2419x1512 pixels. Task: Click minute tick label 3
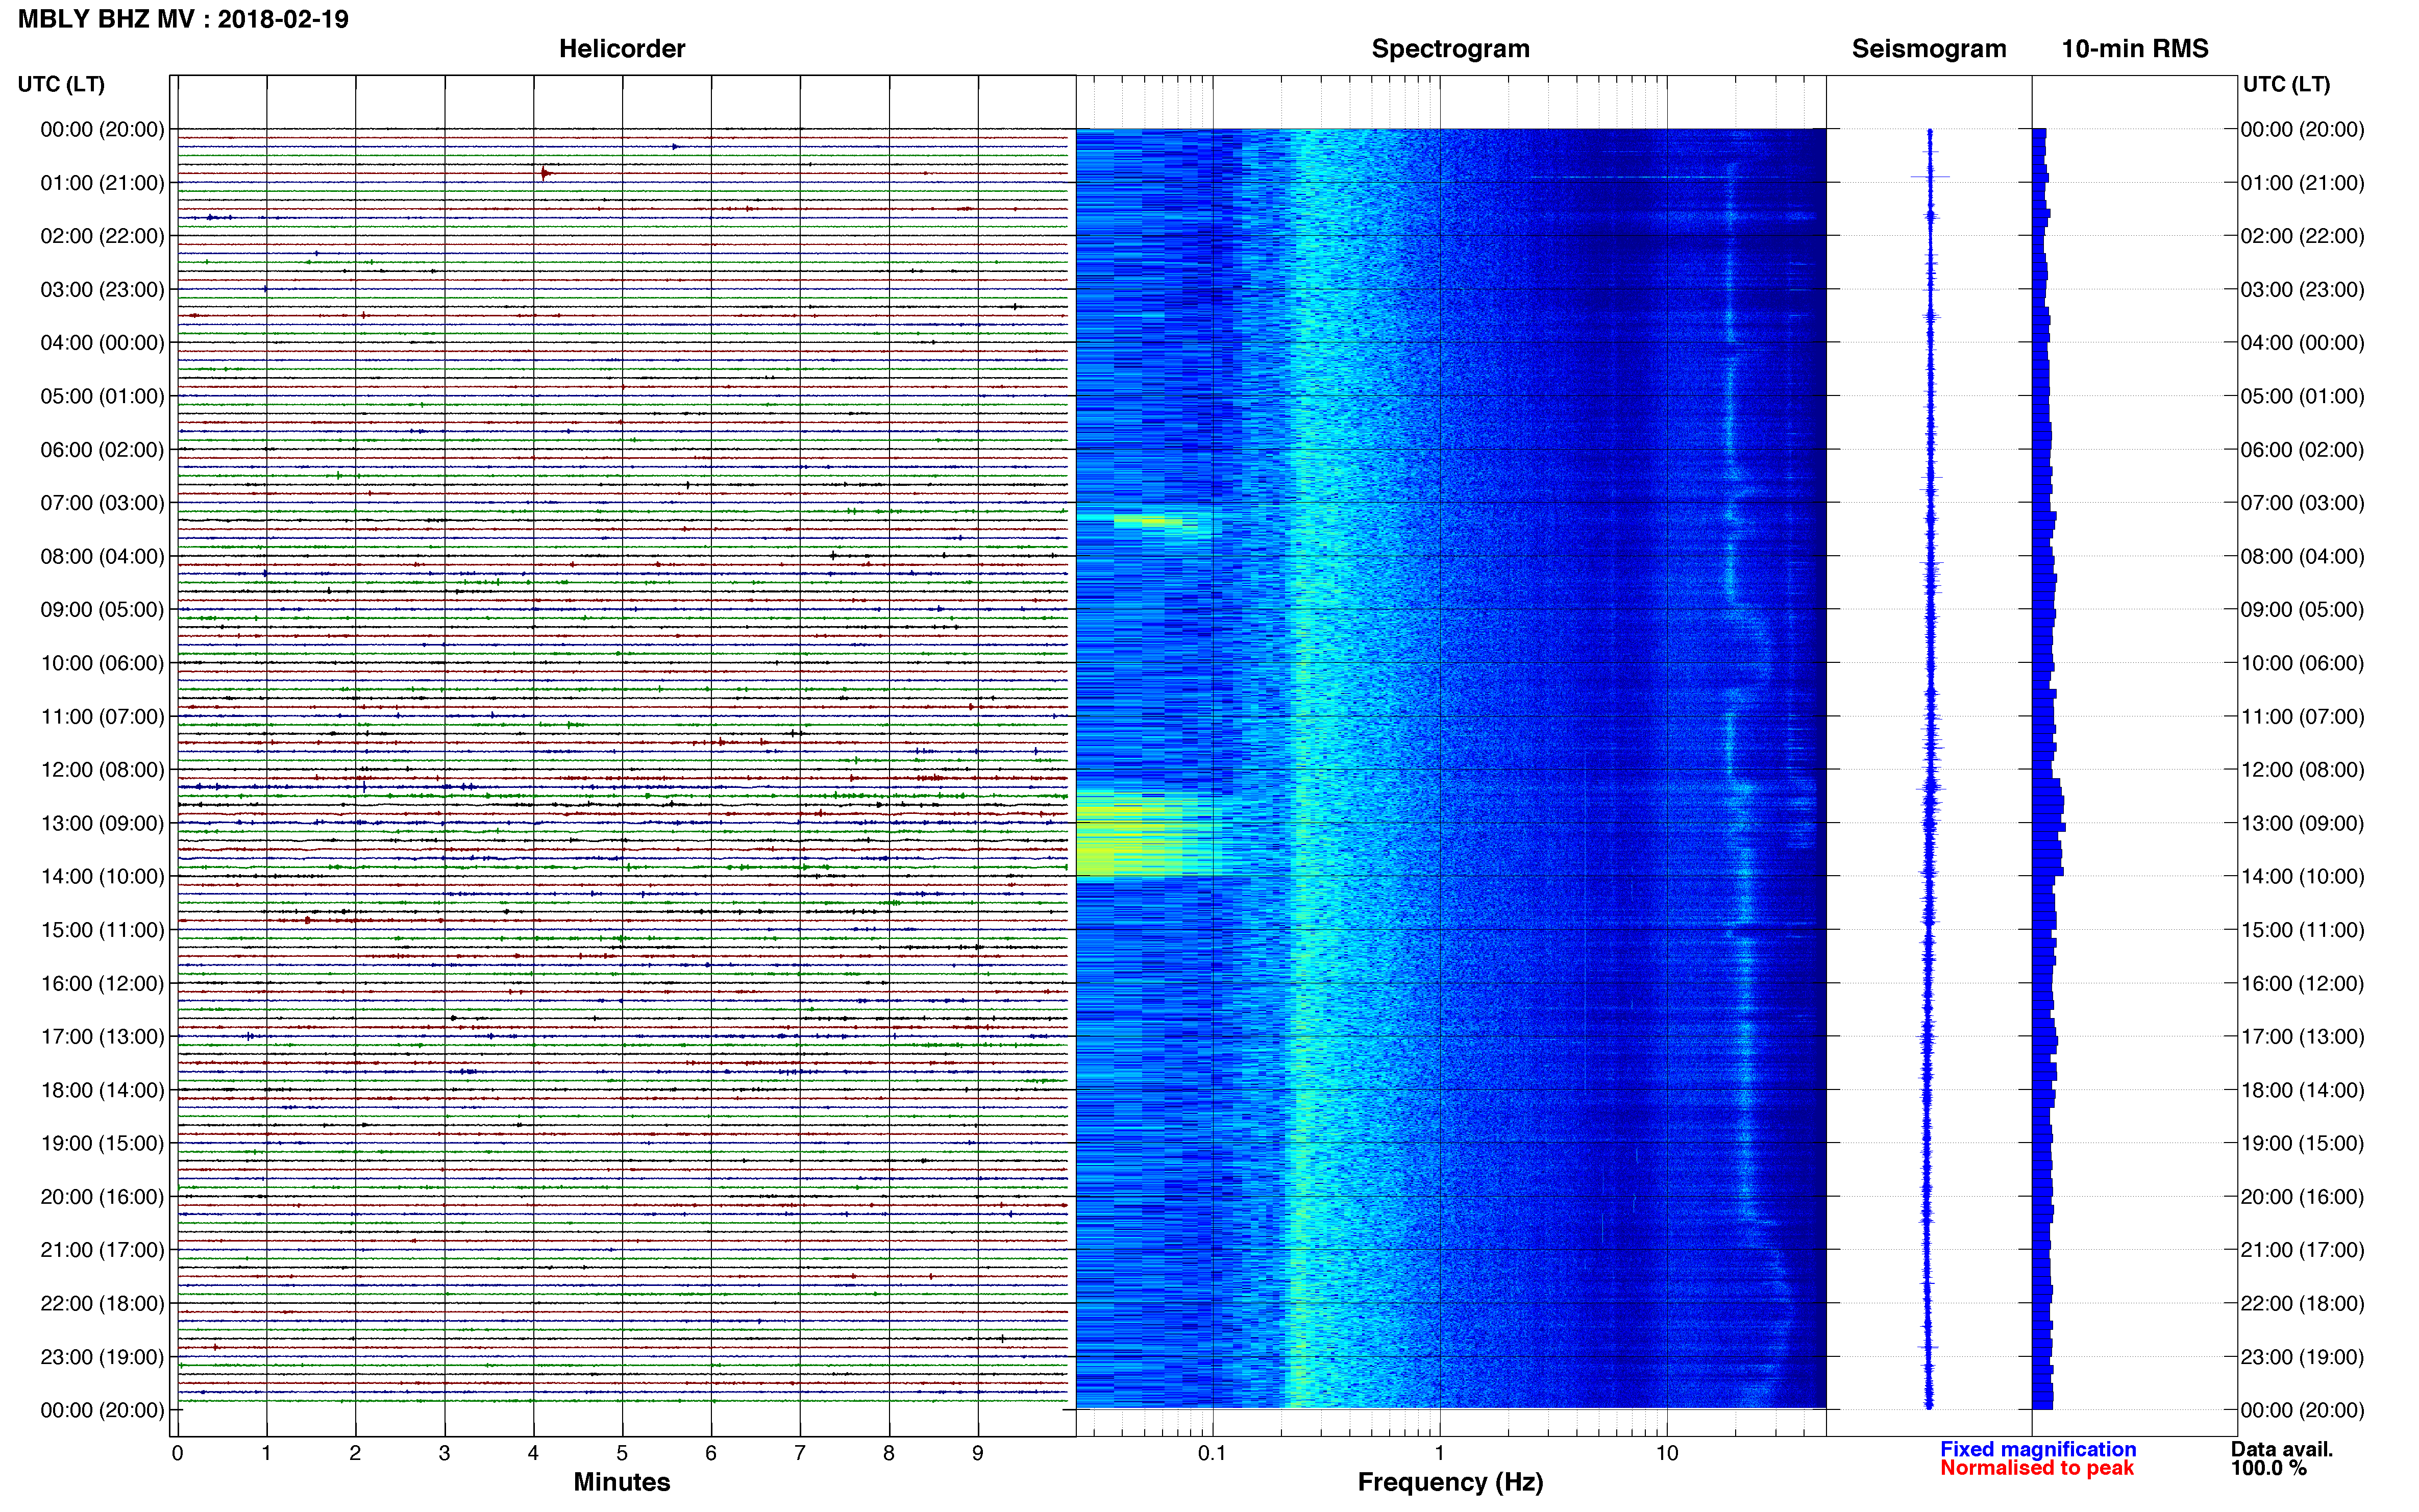click(444, 1453)
